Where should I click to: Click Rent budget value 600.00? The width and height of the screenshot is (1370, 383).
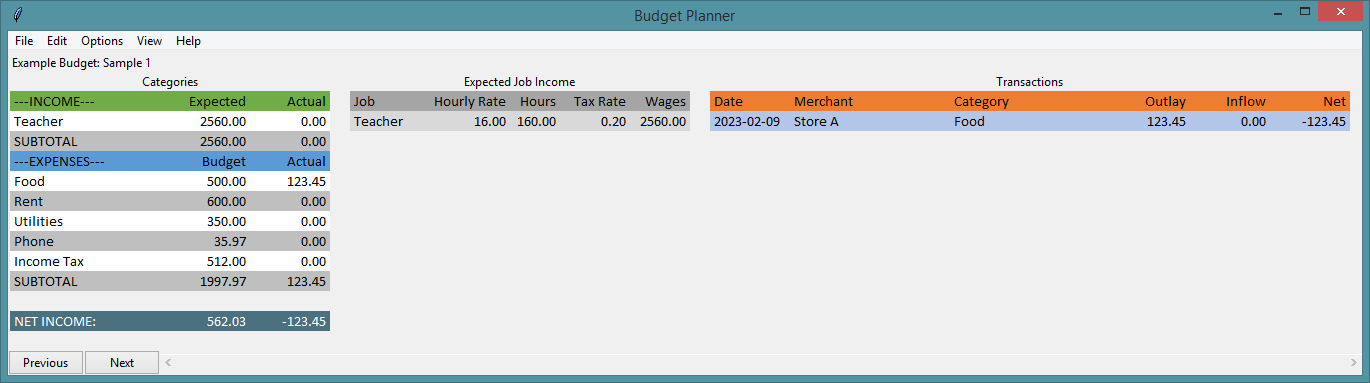[226, 201]
